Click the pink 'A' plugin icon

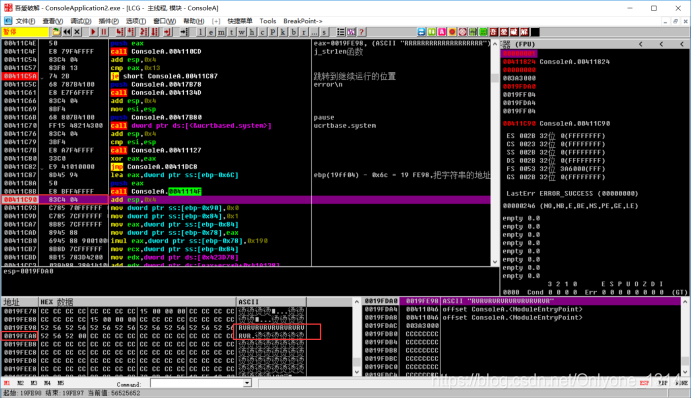point(442,32)
